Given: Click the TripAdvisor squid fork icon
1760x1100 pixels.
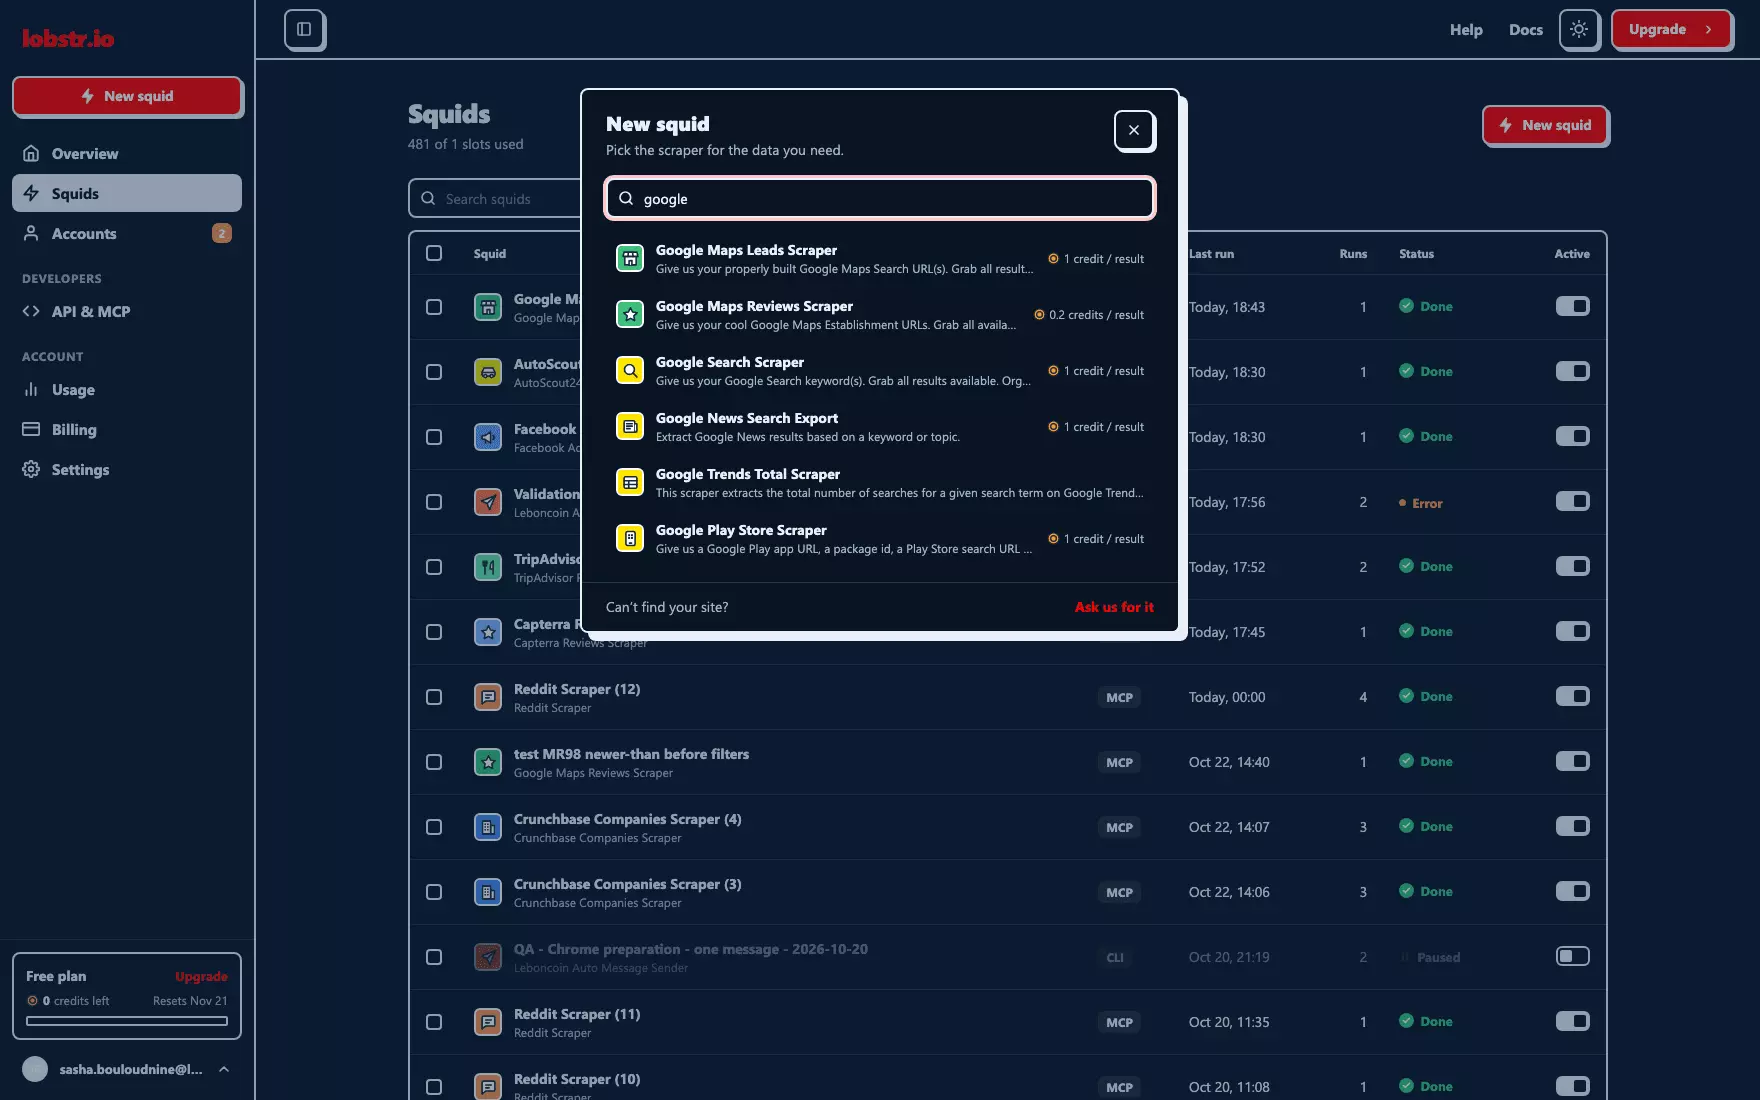Looking at the screenshot, I should click(488, 567).
